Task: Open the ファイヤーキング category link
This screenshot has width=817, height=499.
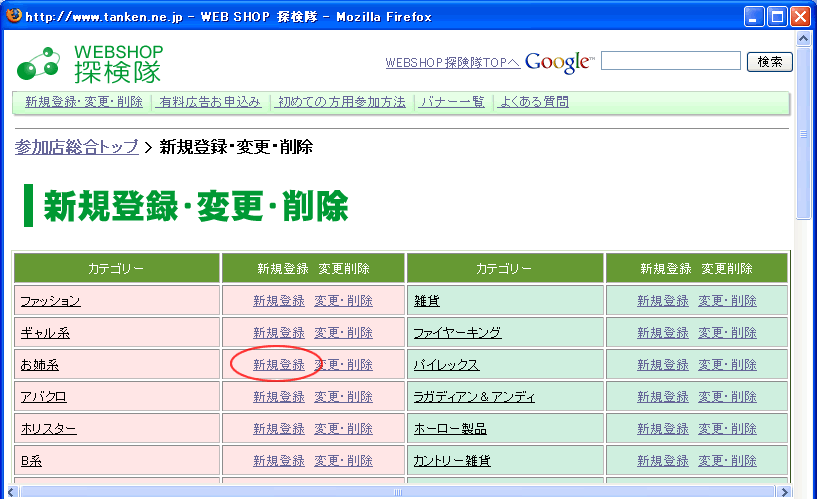Action: pyautogui.click(x=457, y=333)
